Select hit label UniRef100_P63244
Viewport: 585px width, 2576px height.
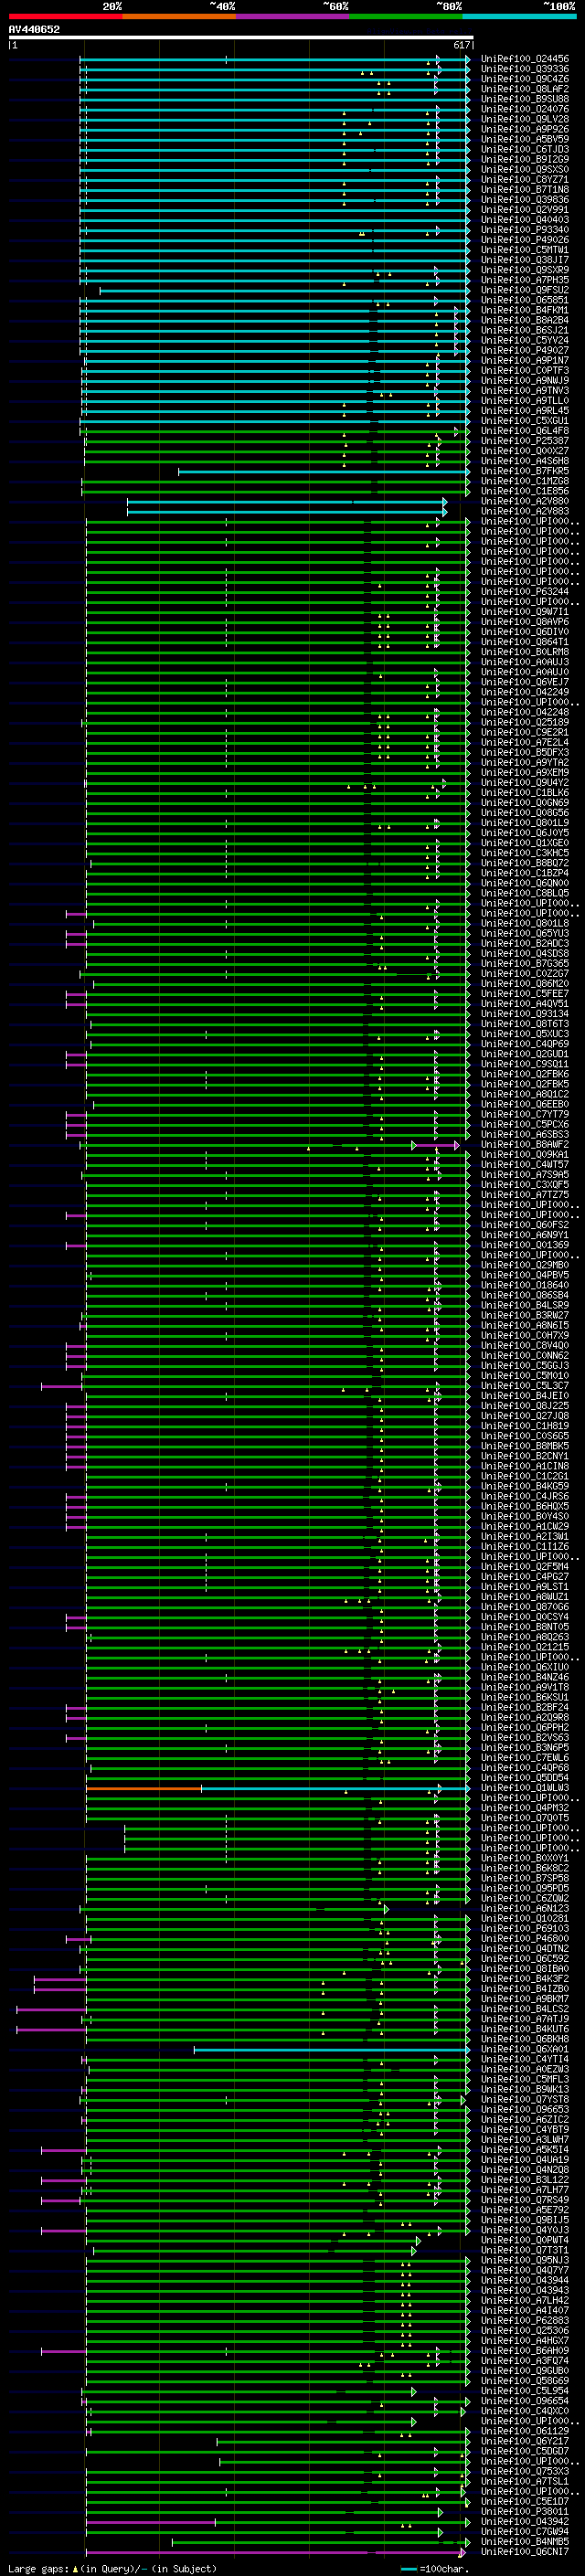pos(525,591)
